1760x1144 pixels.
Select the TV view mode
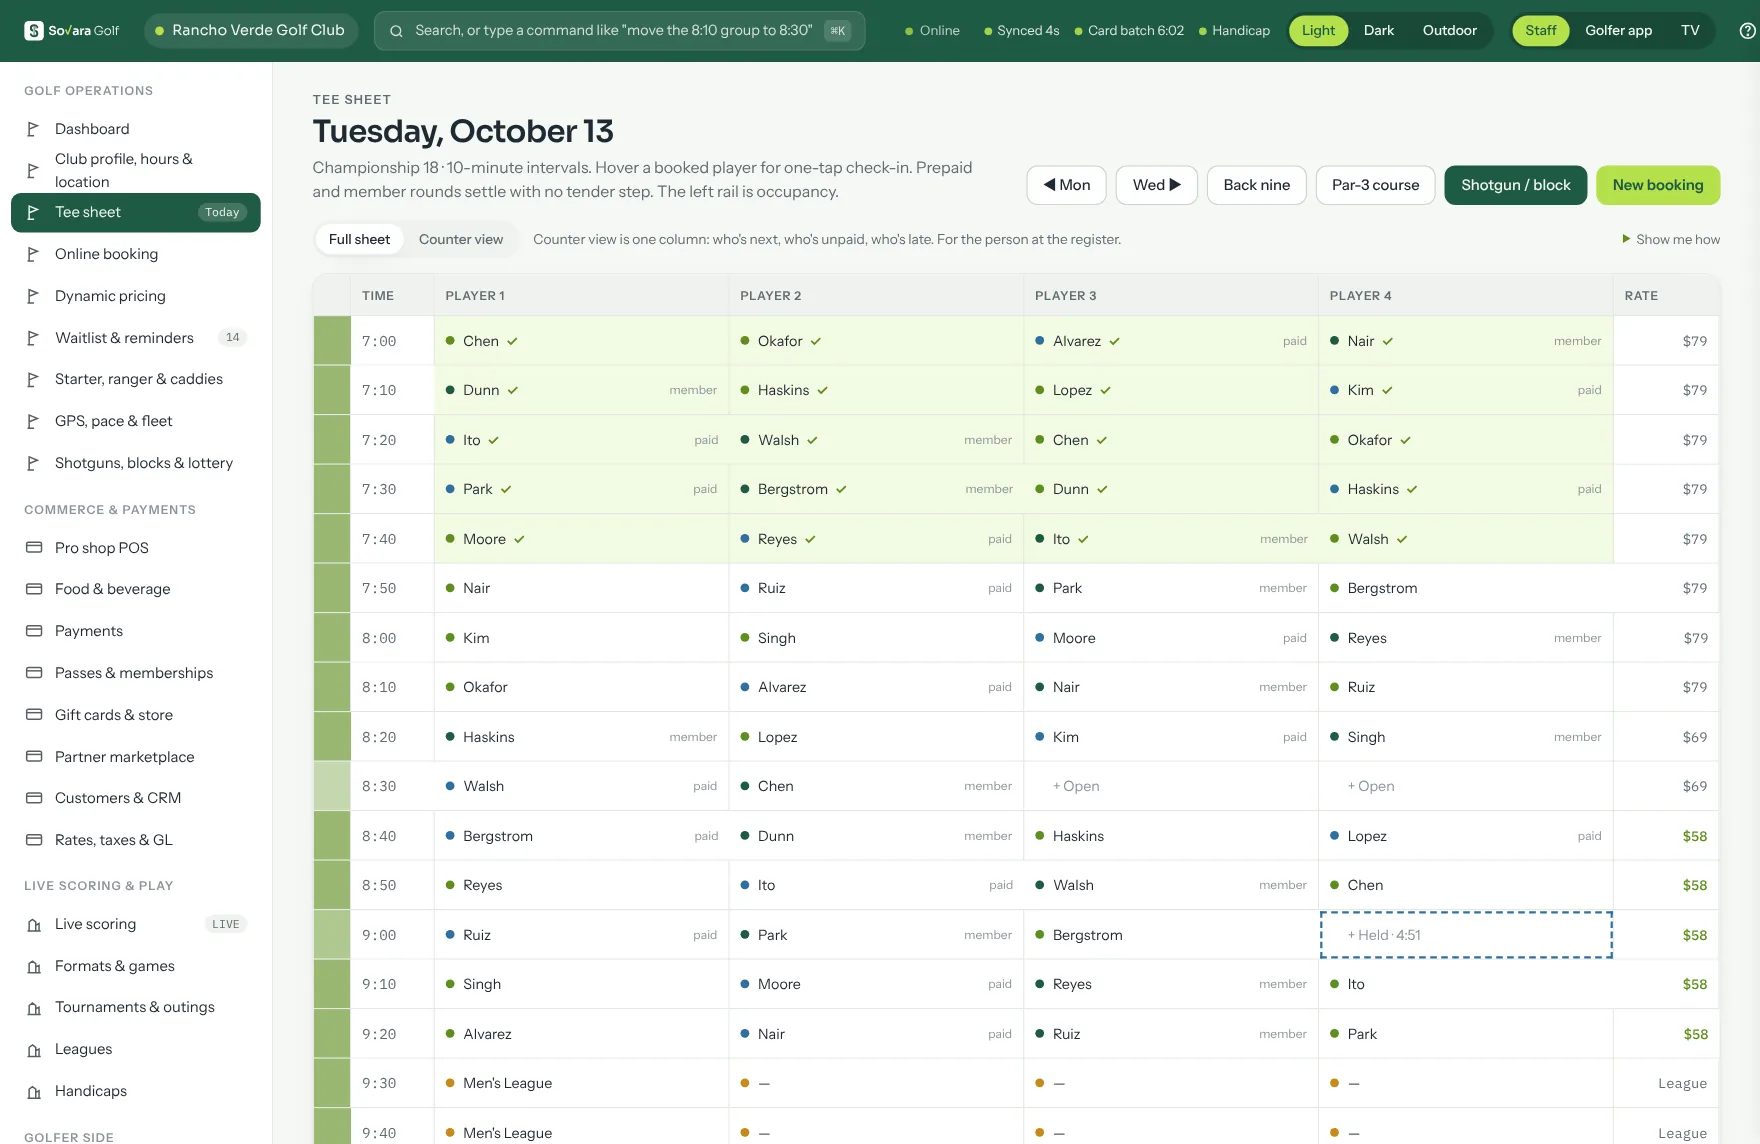click(1690, 31)
